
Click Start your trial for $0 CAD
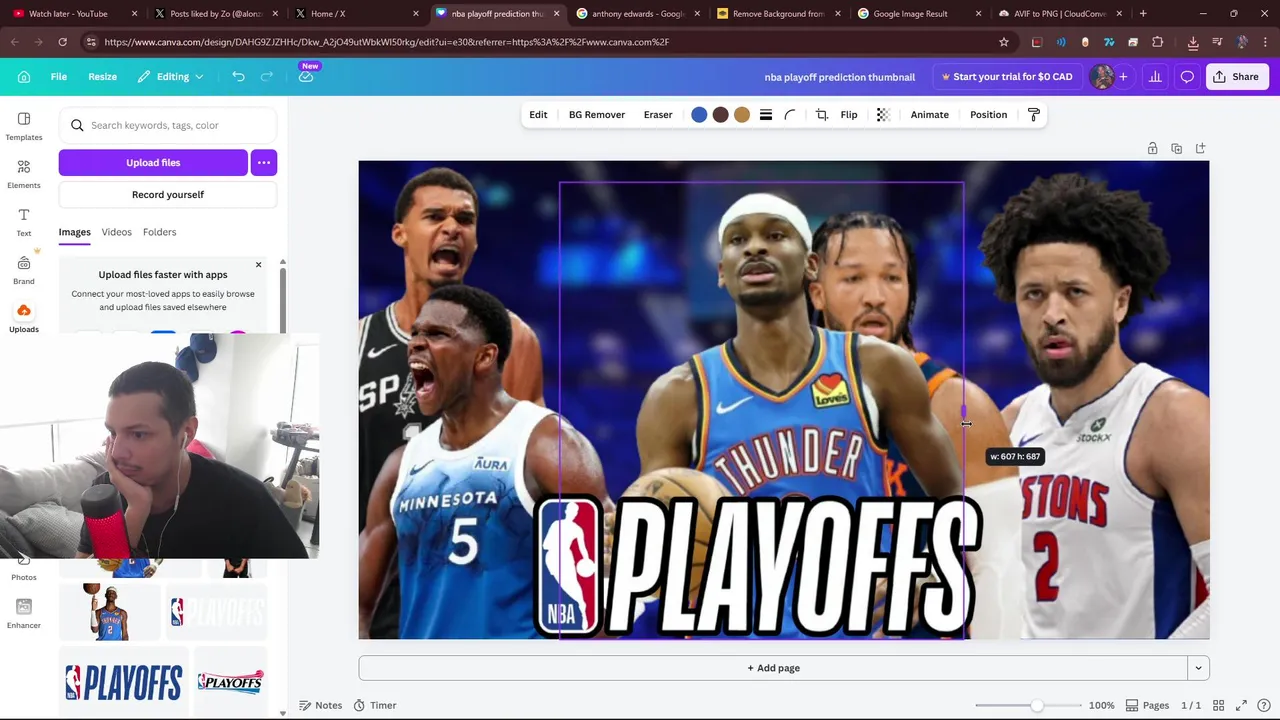coord(1006,77)
